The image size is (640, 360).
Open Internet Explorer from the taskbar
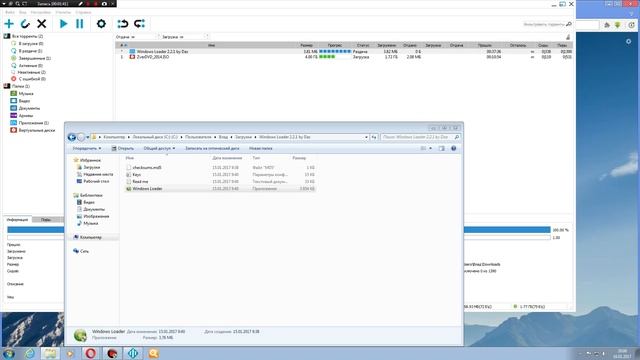tap(29, 353)
